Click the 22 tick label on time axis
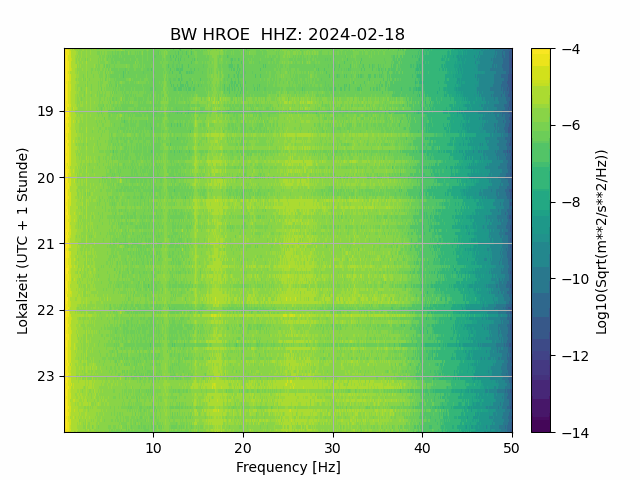This screenshot has height=480, width=640. pos(45,311)
